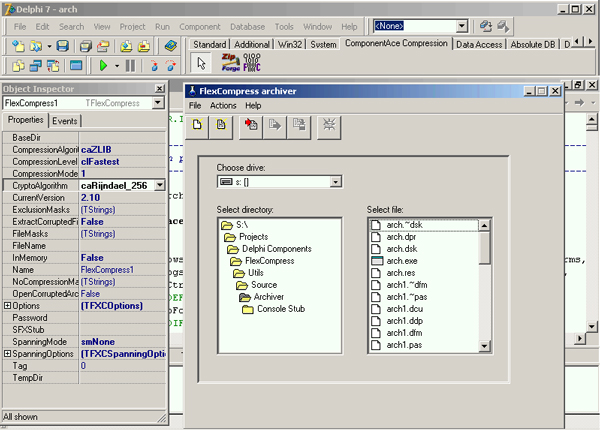Screen dimensions: 600x430
Task: Select the Console Stub folder
Action: pos(283,309)
